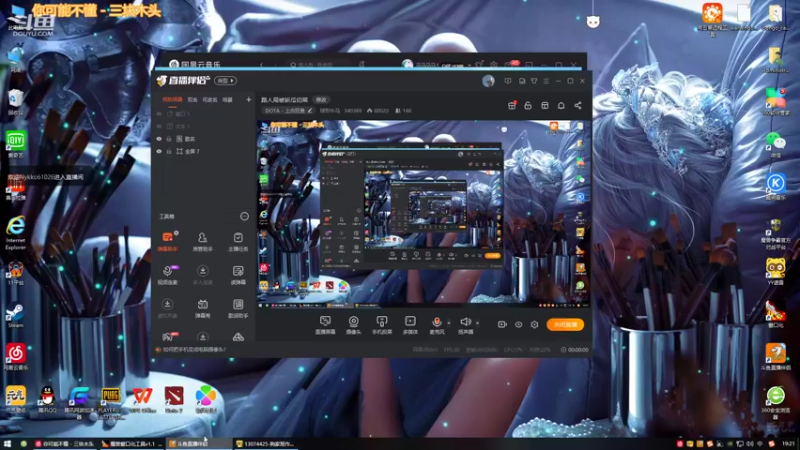Viewport: 800px width, 450px height.
Task: Open the 房管助手 room manager tool
Action: tap(203, 241)
